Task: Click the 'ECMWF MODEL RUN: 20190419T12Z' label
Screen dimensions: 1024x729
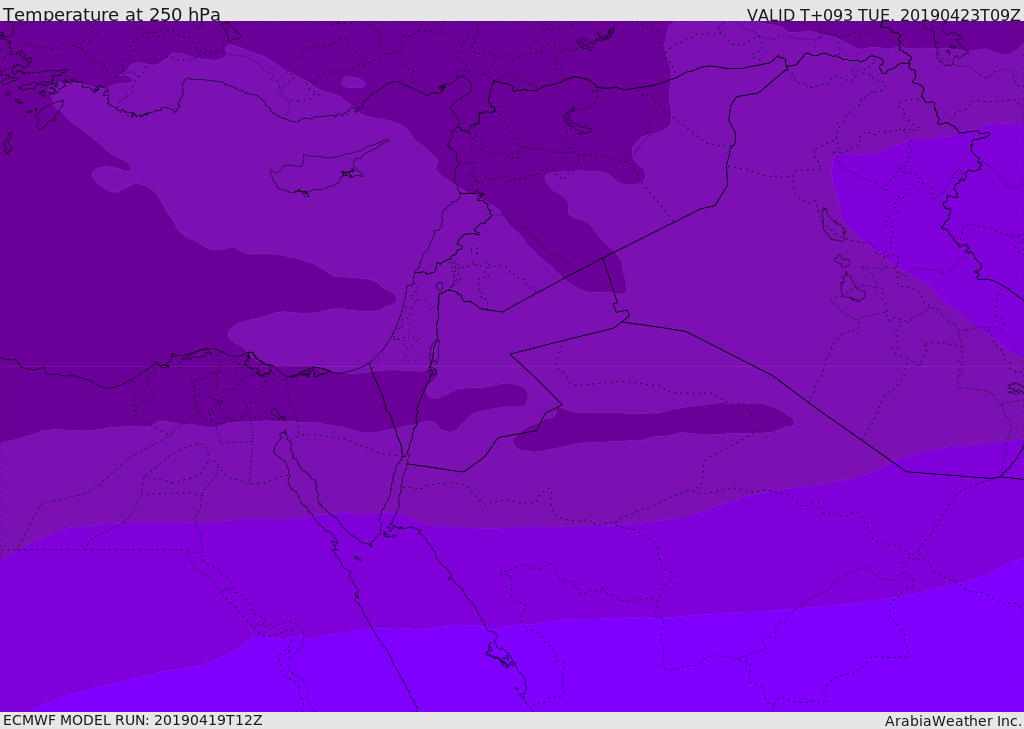Action: click(x=133, y=720)
